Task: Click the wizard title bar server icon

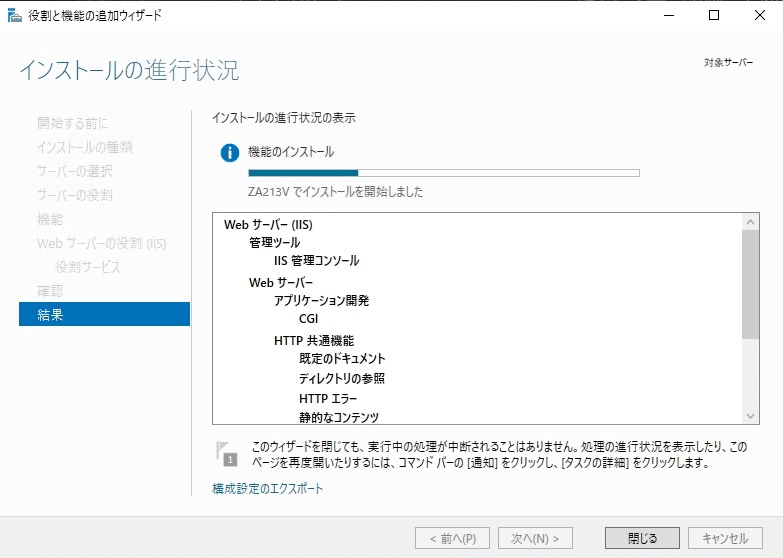Action: (14, 16)
